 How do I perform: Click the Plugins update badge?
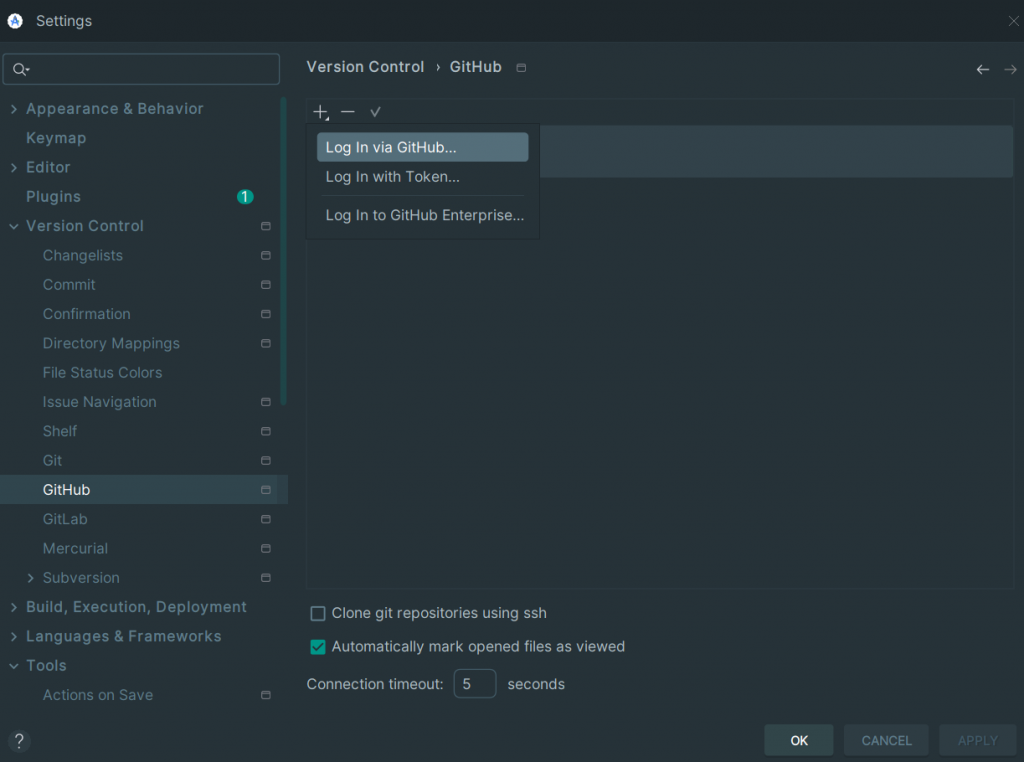tap(245, 197)
